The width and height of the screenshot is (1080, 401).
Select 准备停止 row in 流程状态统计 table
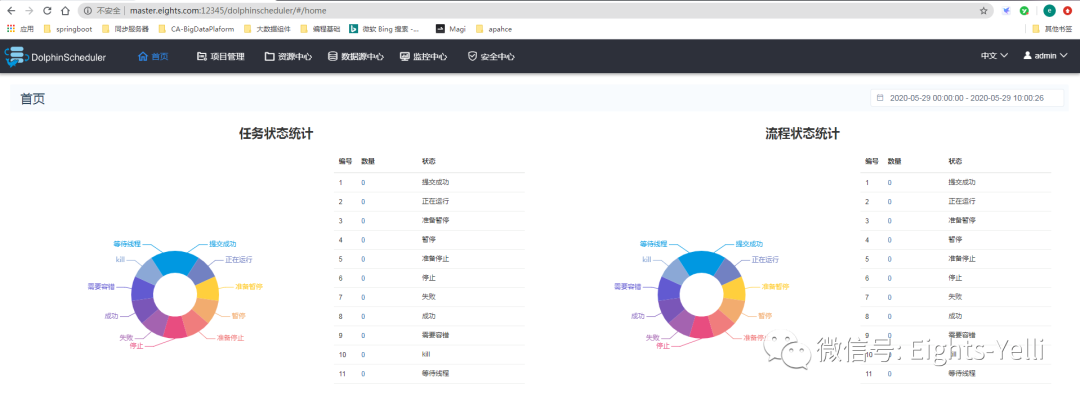coord(956,258)
